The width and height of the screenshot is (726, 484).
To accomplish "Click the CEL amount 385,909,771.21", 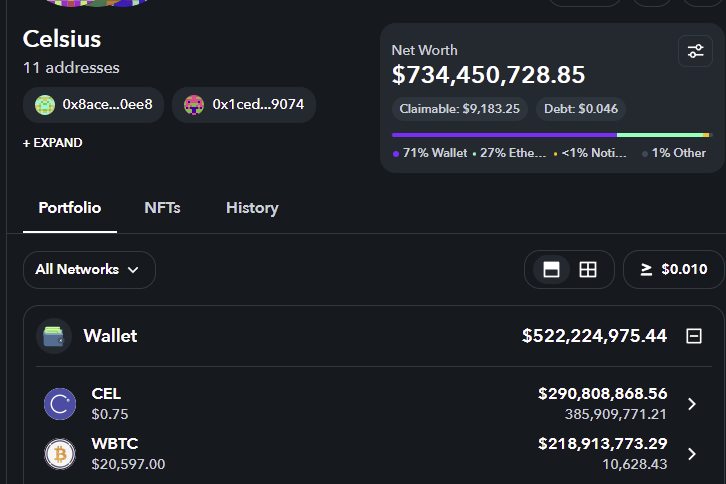I will tap(616, 414).
